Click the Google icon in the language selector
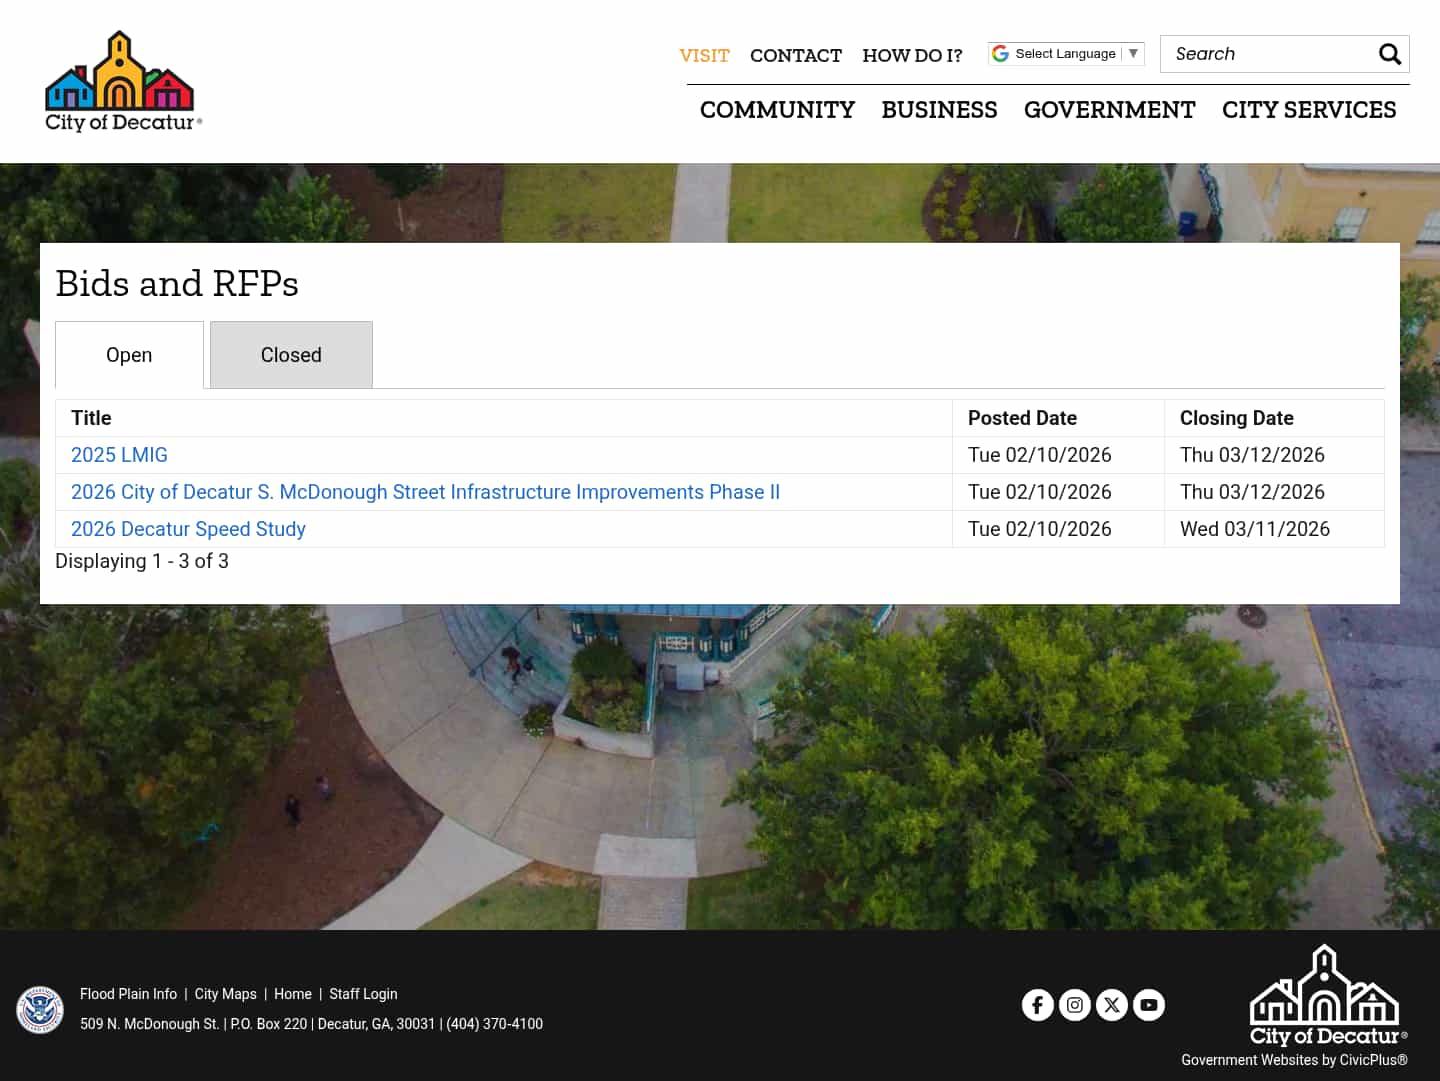Image resolution: width=1440 pixels, height=1081 pixels. pyautogui.click(x=1001, y=53)
